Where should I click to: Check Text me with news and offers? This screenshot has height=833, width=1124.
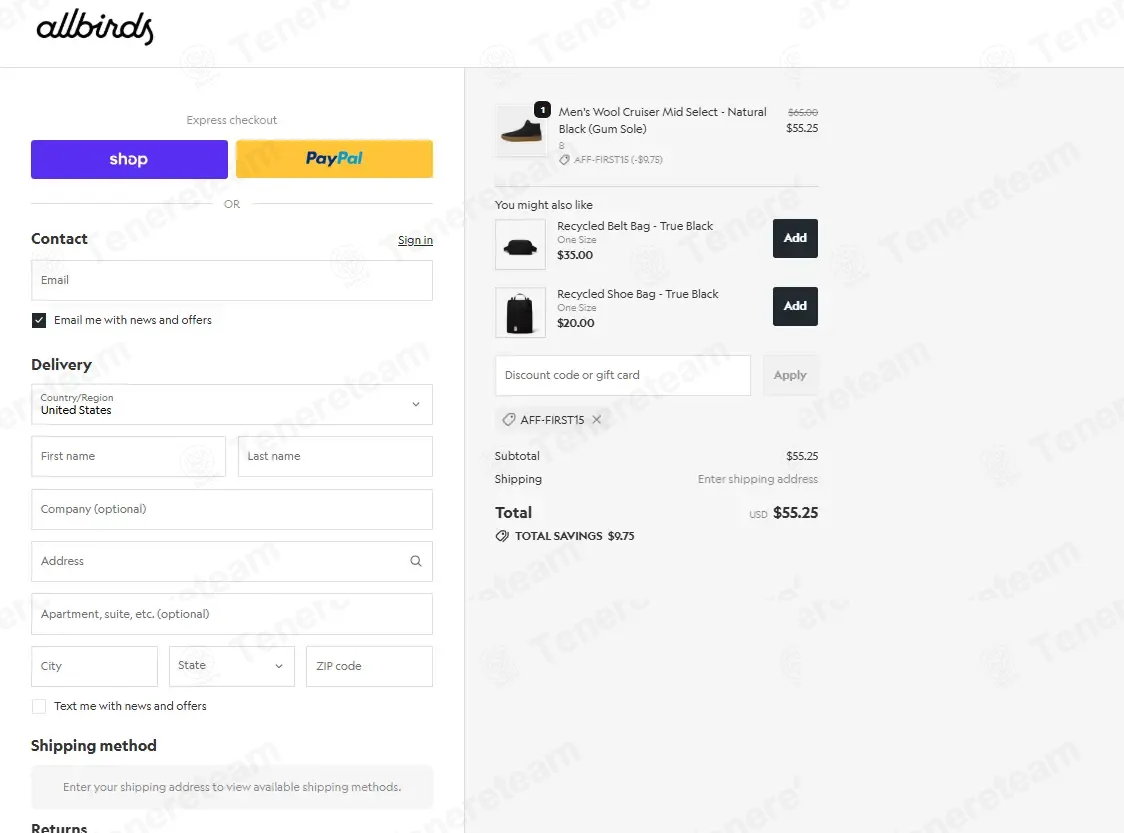tap(39, 706)
